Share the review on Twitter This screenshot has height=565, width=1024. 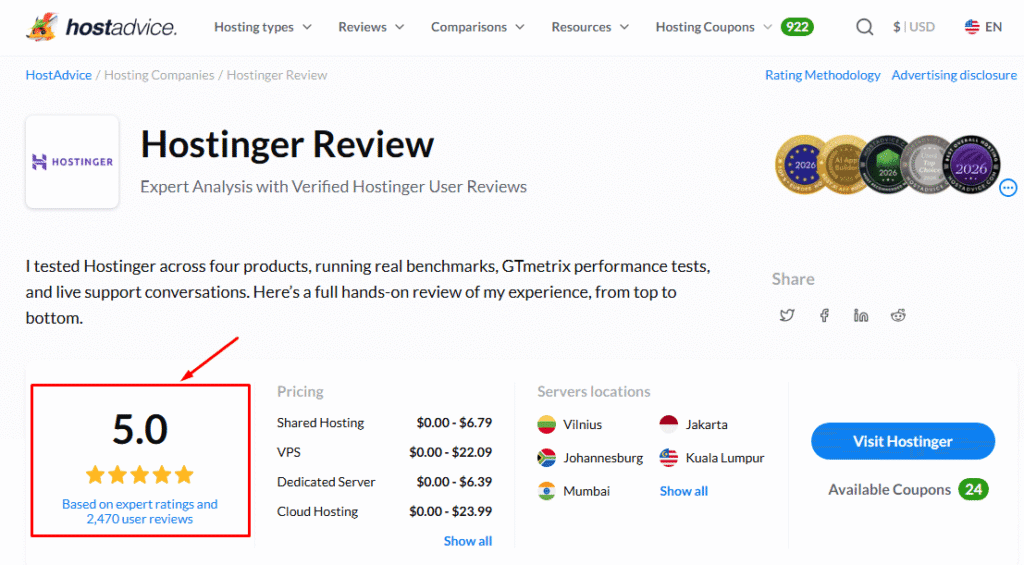click(x=787, y=315)
